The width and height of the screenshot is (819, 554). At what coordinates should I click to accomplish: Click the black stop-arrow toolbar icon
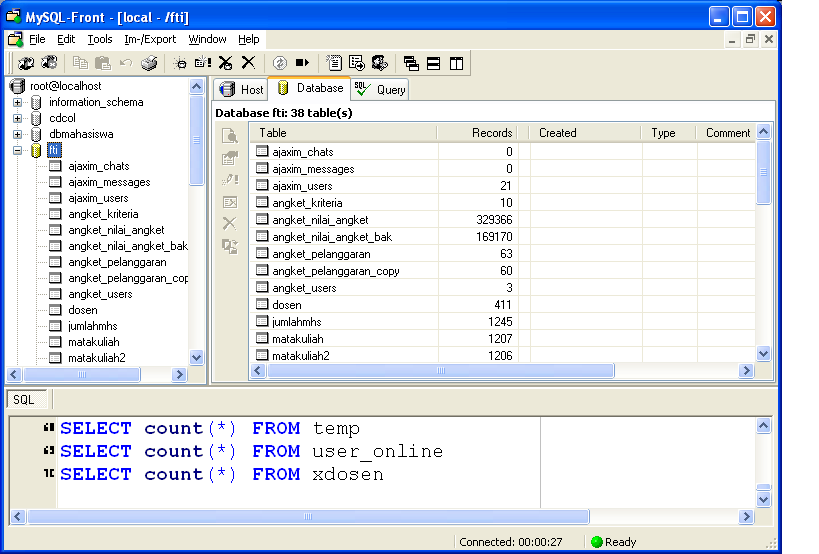[302, 63]
